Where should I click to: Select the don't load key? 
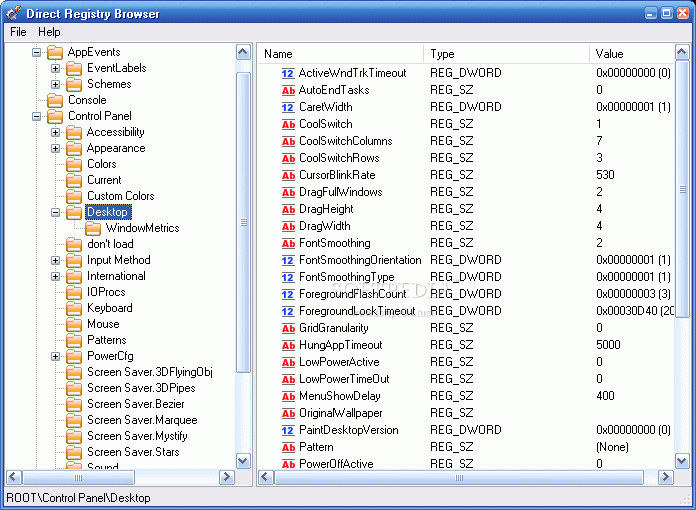click(x=111, y=244)
